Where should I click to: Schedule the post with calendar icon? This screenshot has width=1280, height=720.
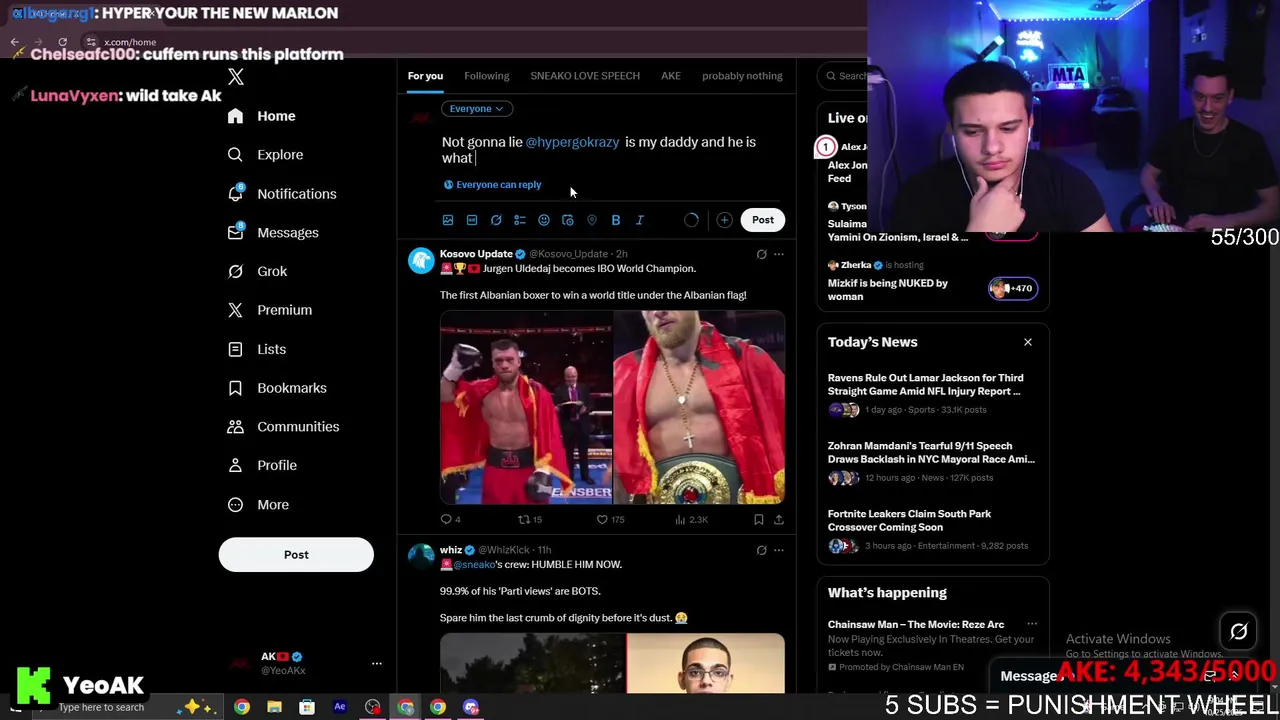(x=568, y=220)
